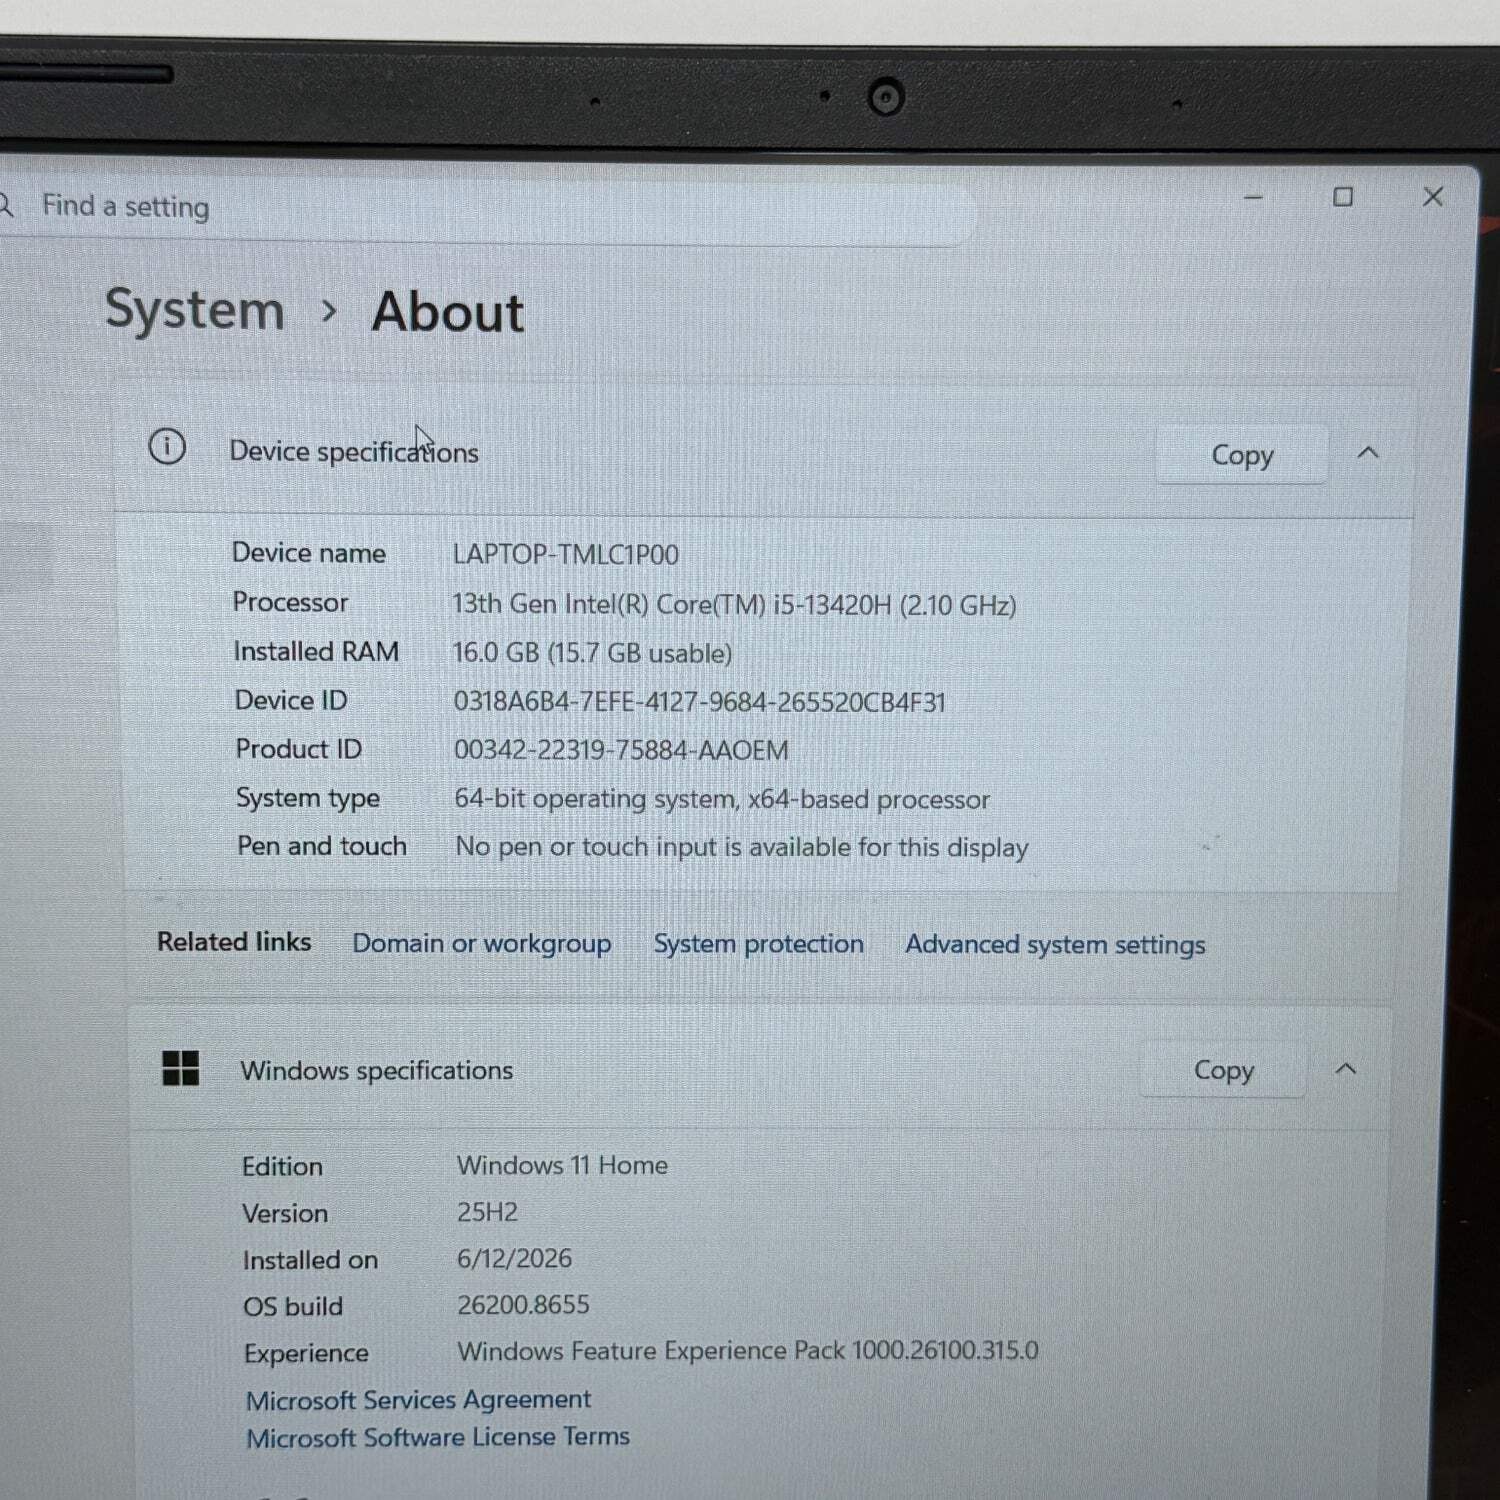Select the Device ID value starting 0318A6B4
The height and width of the screenshot is (1500, 1500).
pos(699,702)
